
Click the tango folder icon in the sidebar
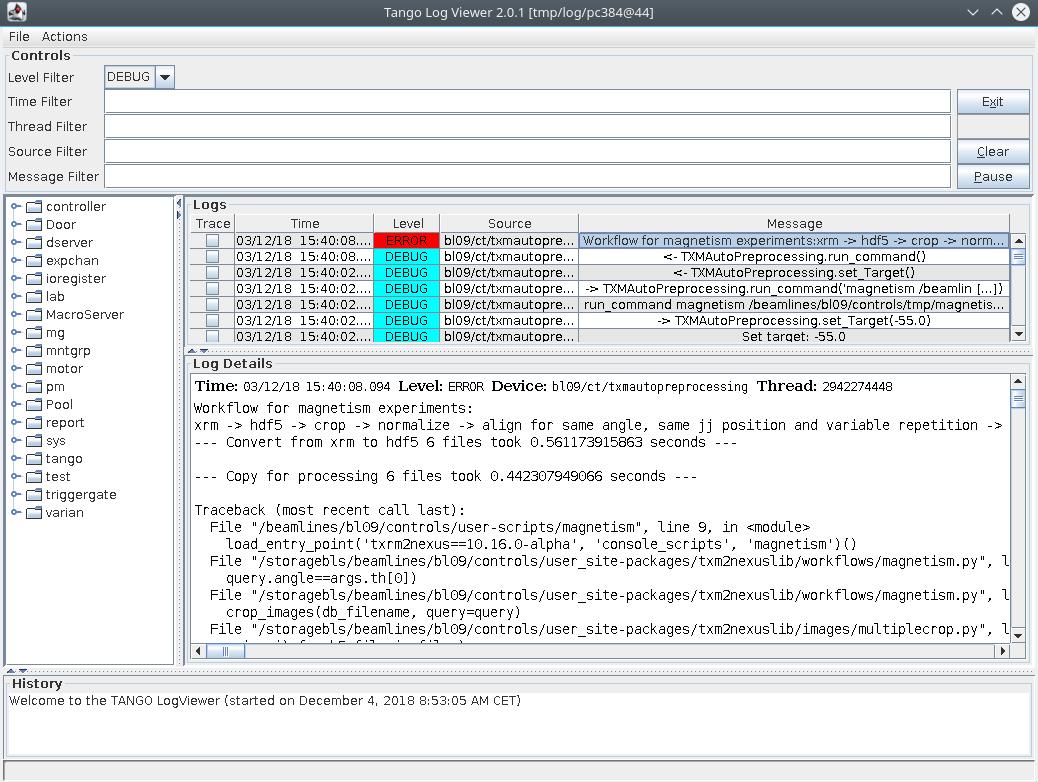[x=33, y=458]
